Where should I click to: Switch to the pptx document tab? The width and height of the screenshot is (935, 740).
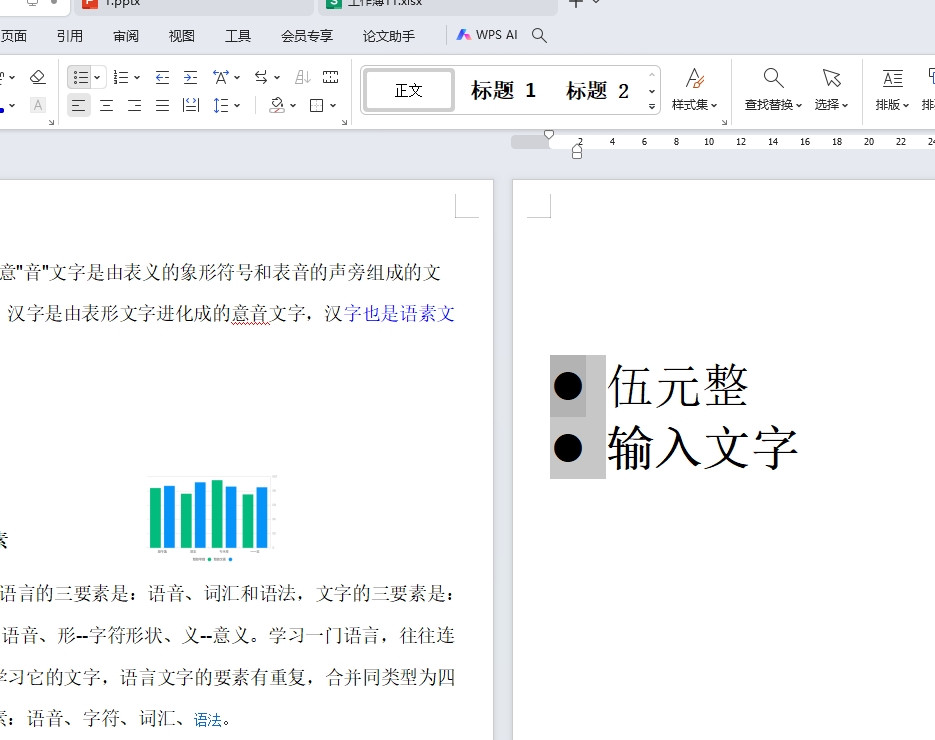click(194, 5)
